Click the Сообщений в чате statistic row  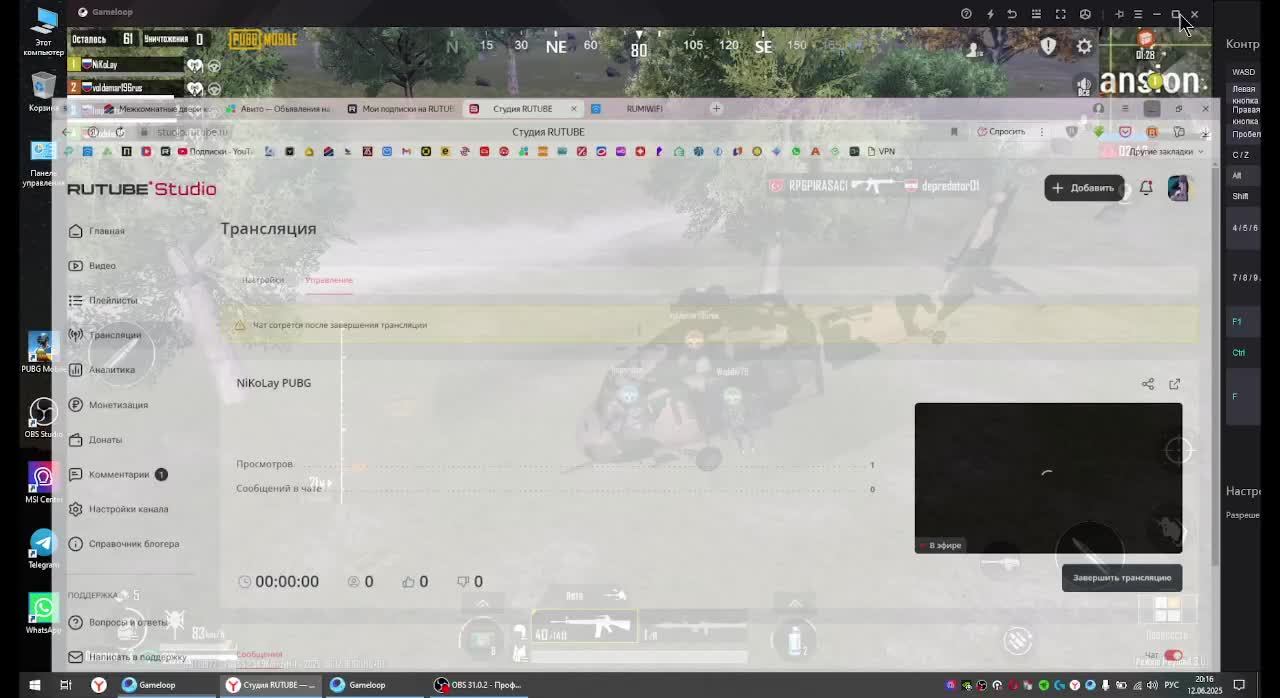click(555, 489)
